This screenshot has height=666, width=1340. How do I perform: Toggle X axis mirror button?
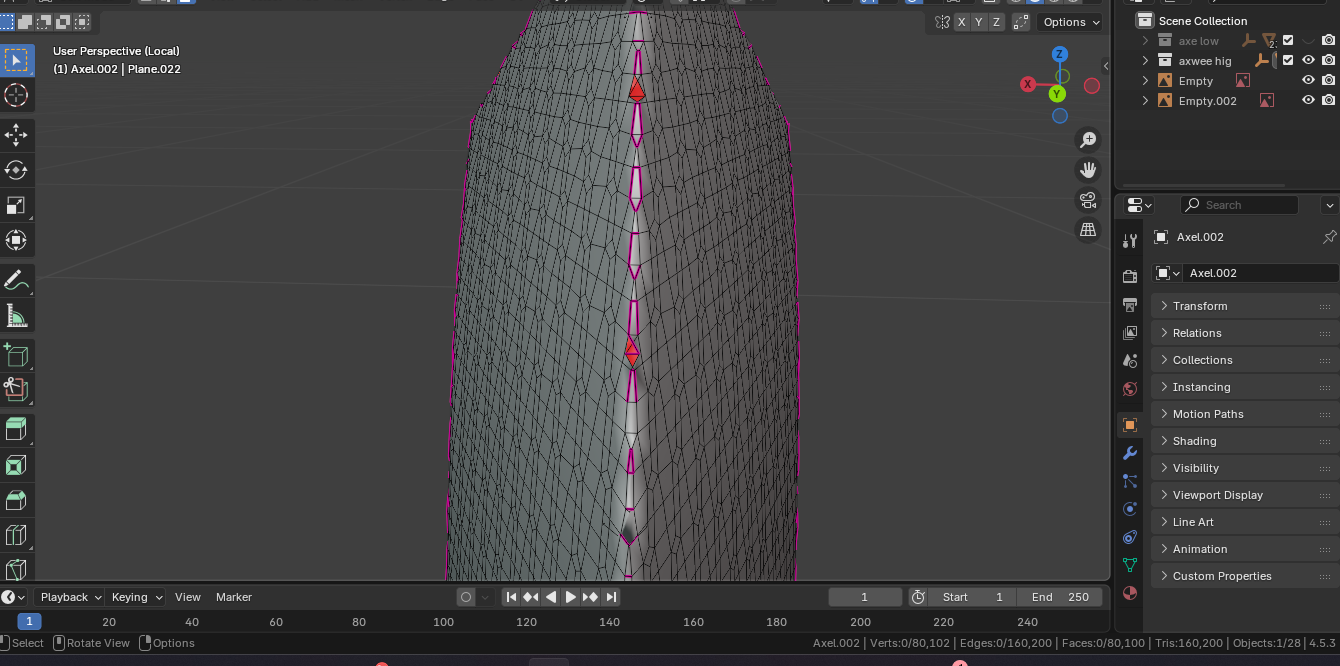point(962,22)
